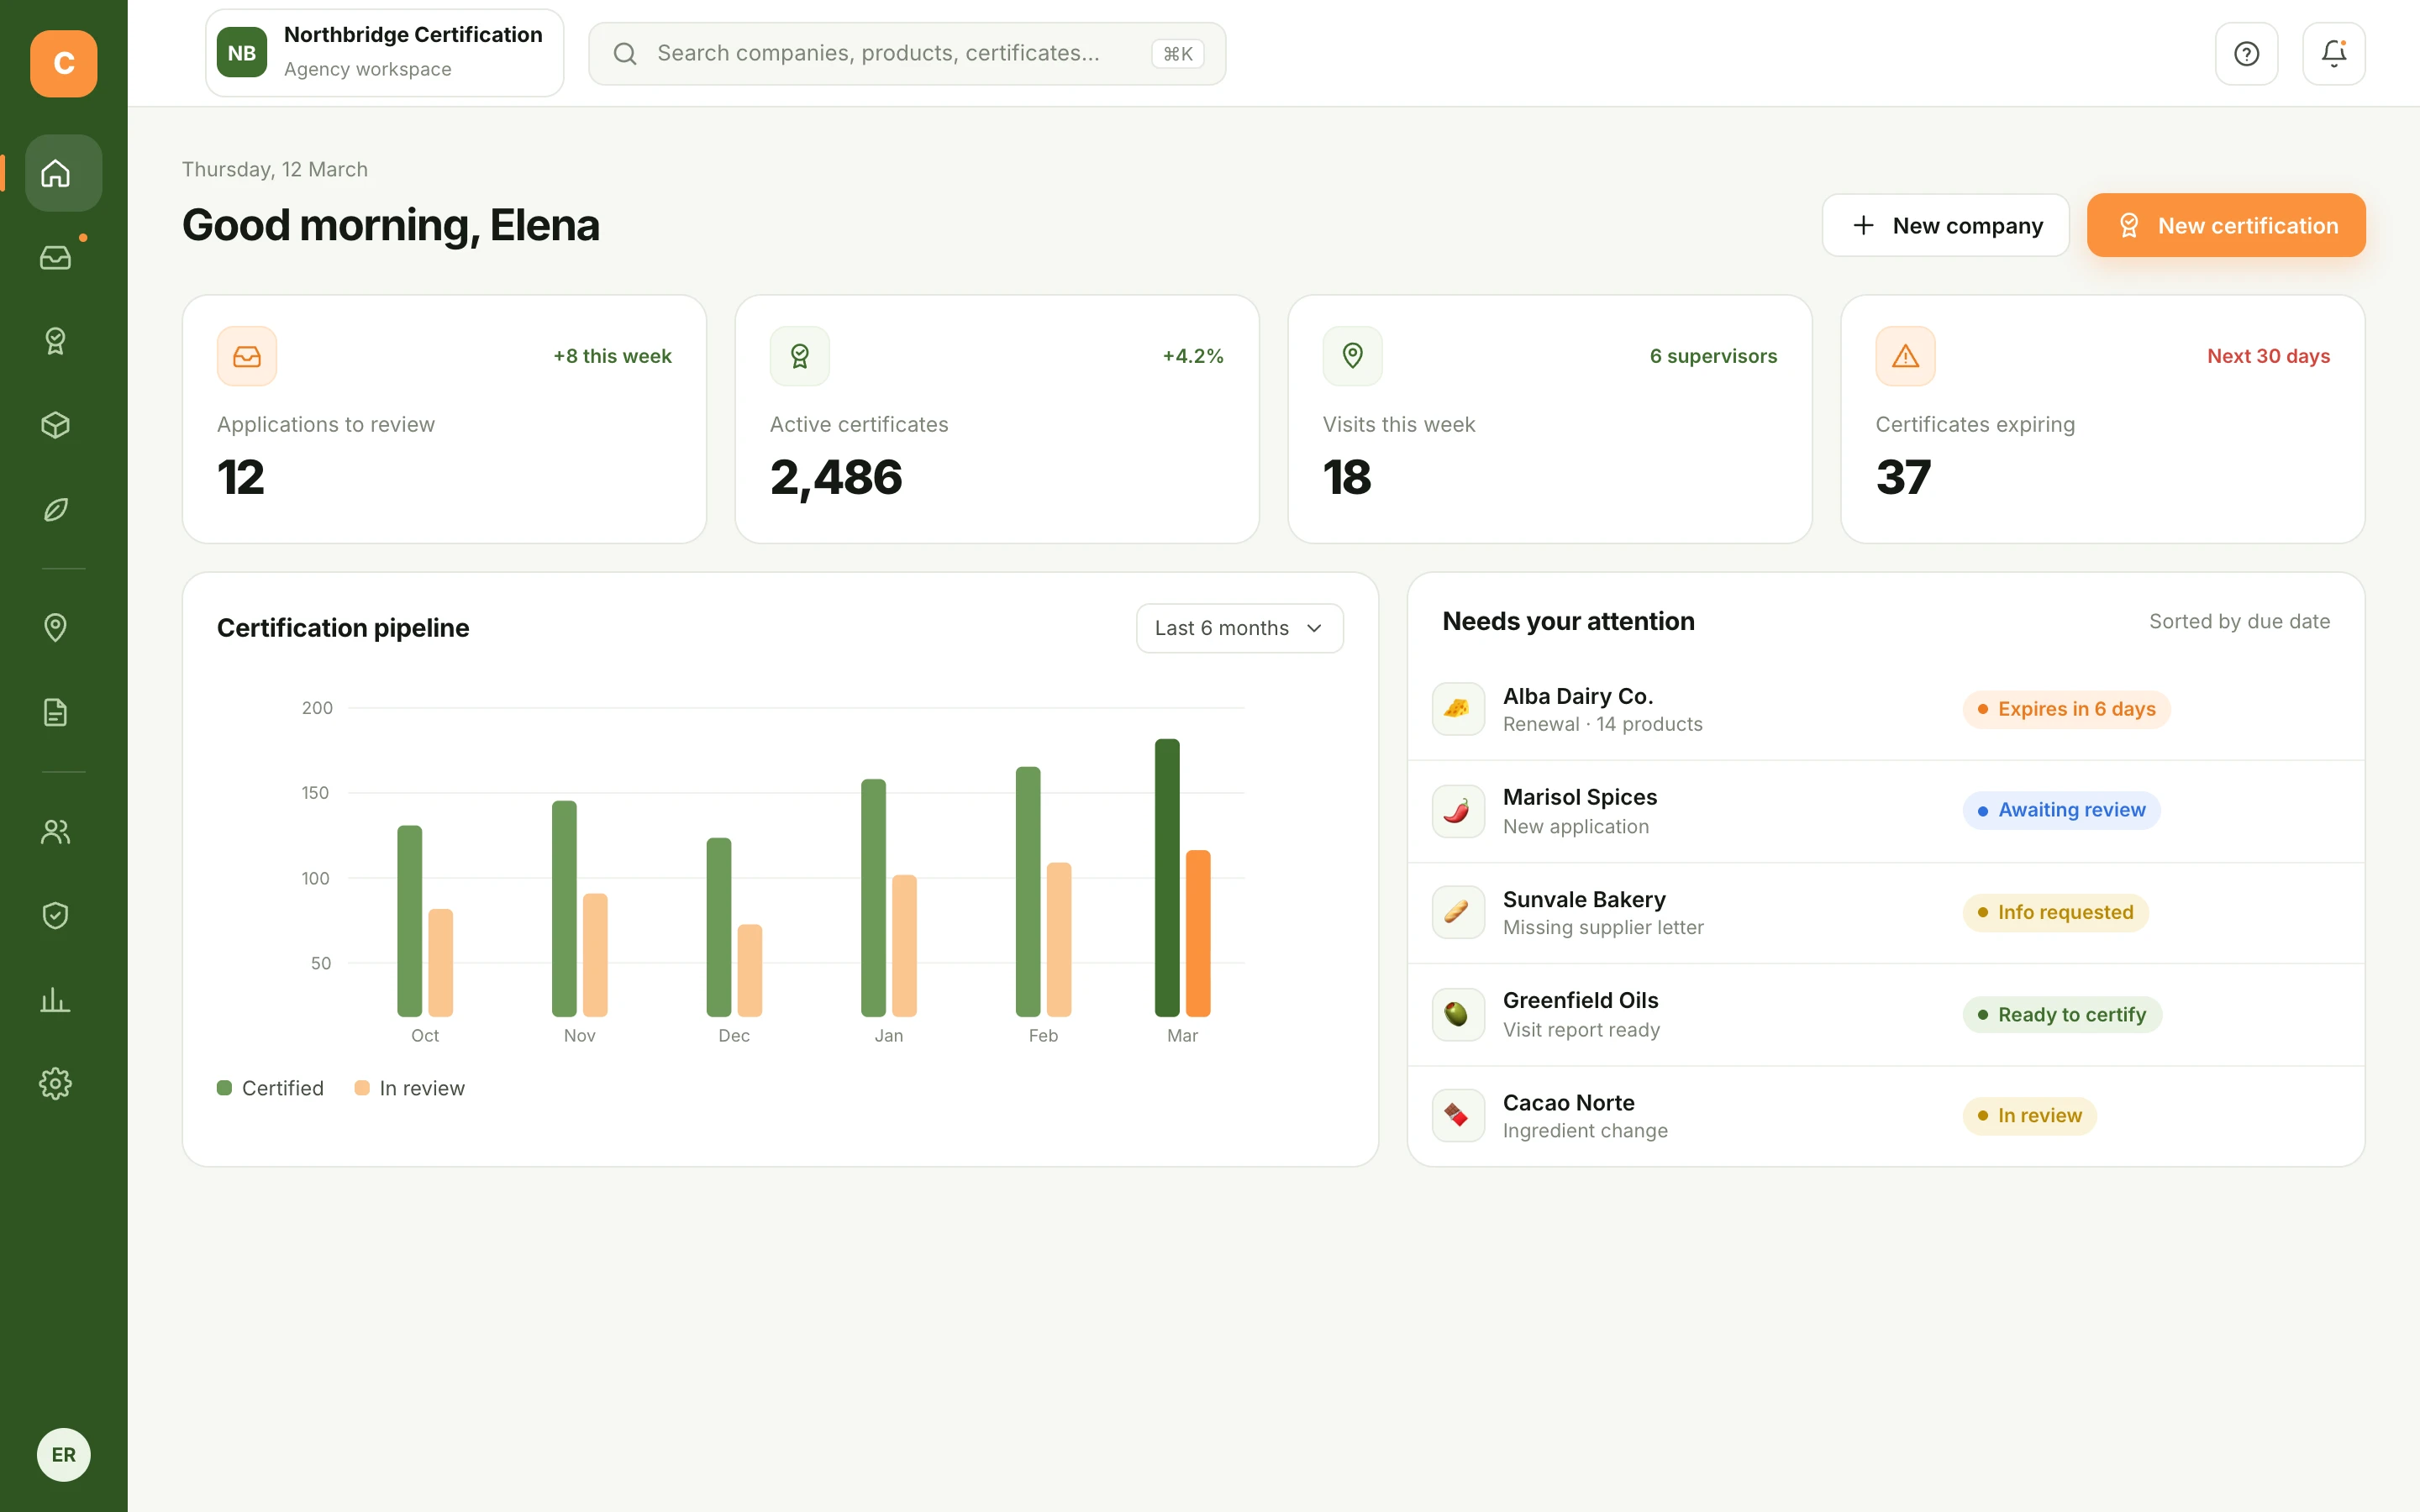Open the settings gear sidebar icon

click(56, 1083)
